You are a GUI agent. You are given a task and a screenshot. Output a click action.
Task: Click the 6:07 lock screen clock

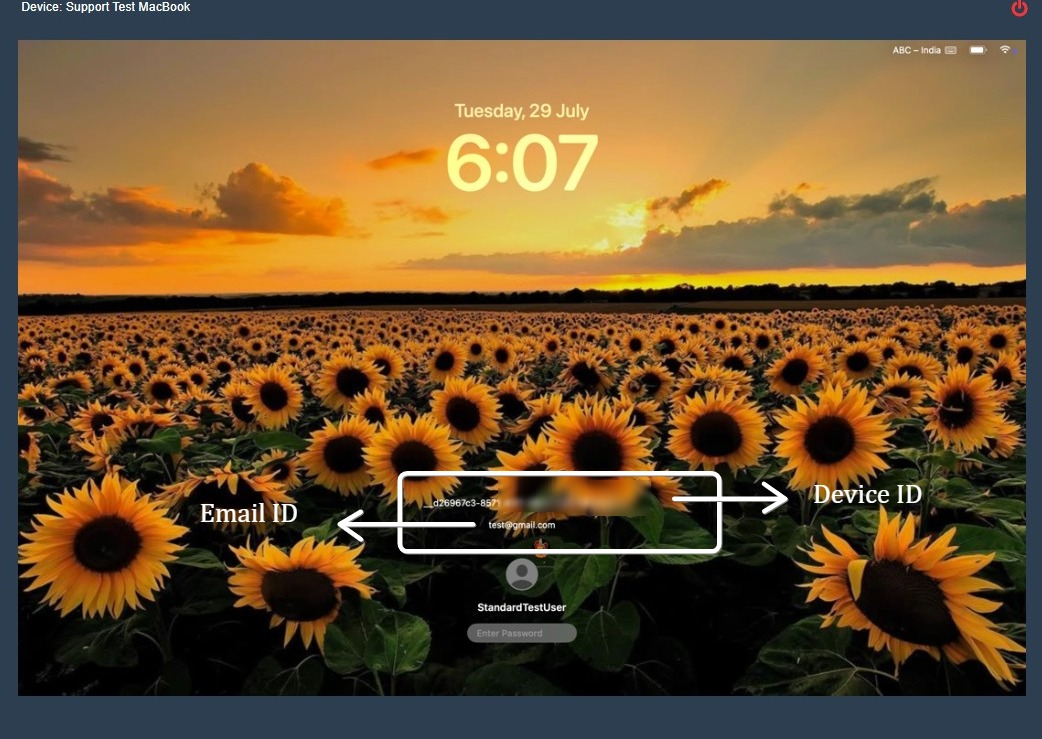[521, 162]
